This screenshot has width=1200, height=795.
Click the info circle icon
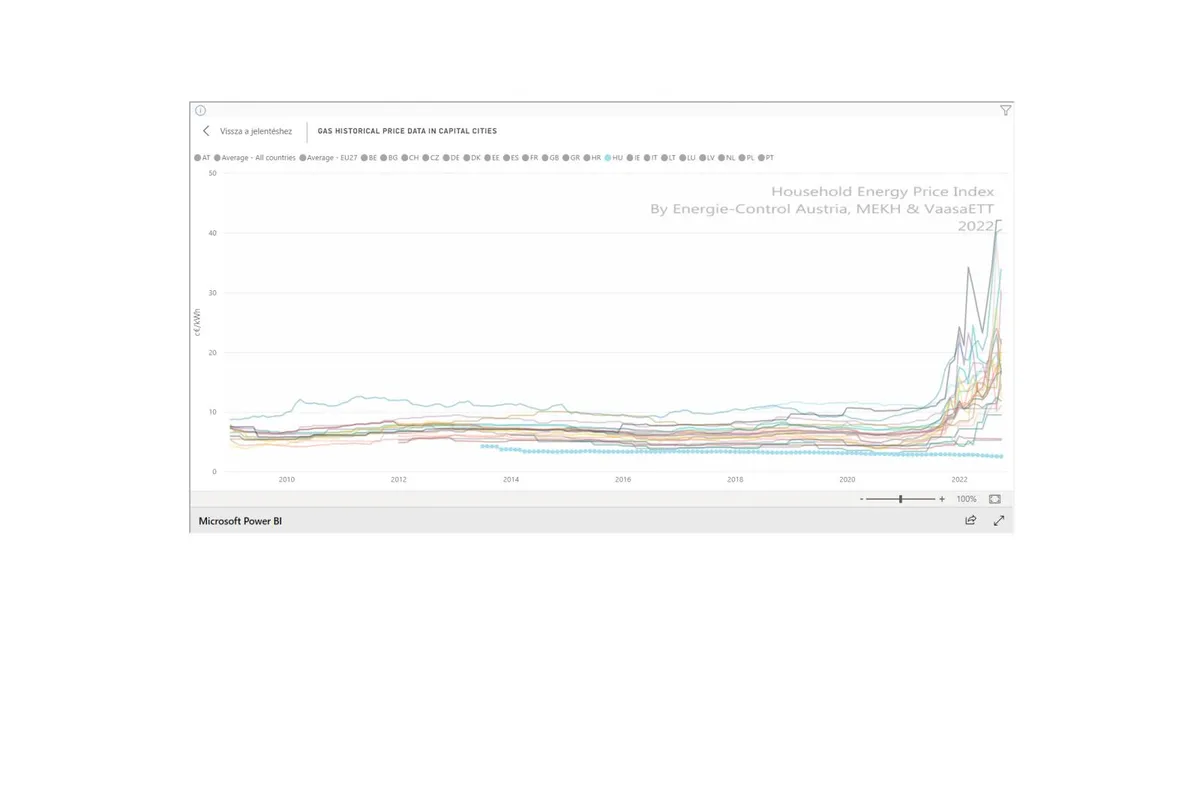(x=200, y=111)
